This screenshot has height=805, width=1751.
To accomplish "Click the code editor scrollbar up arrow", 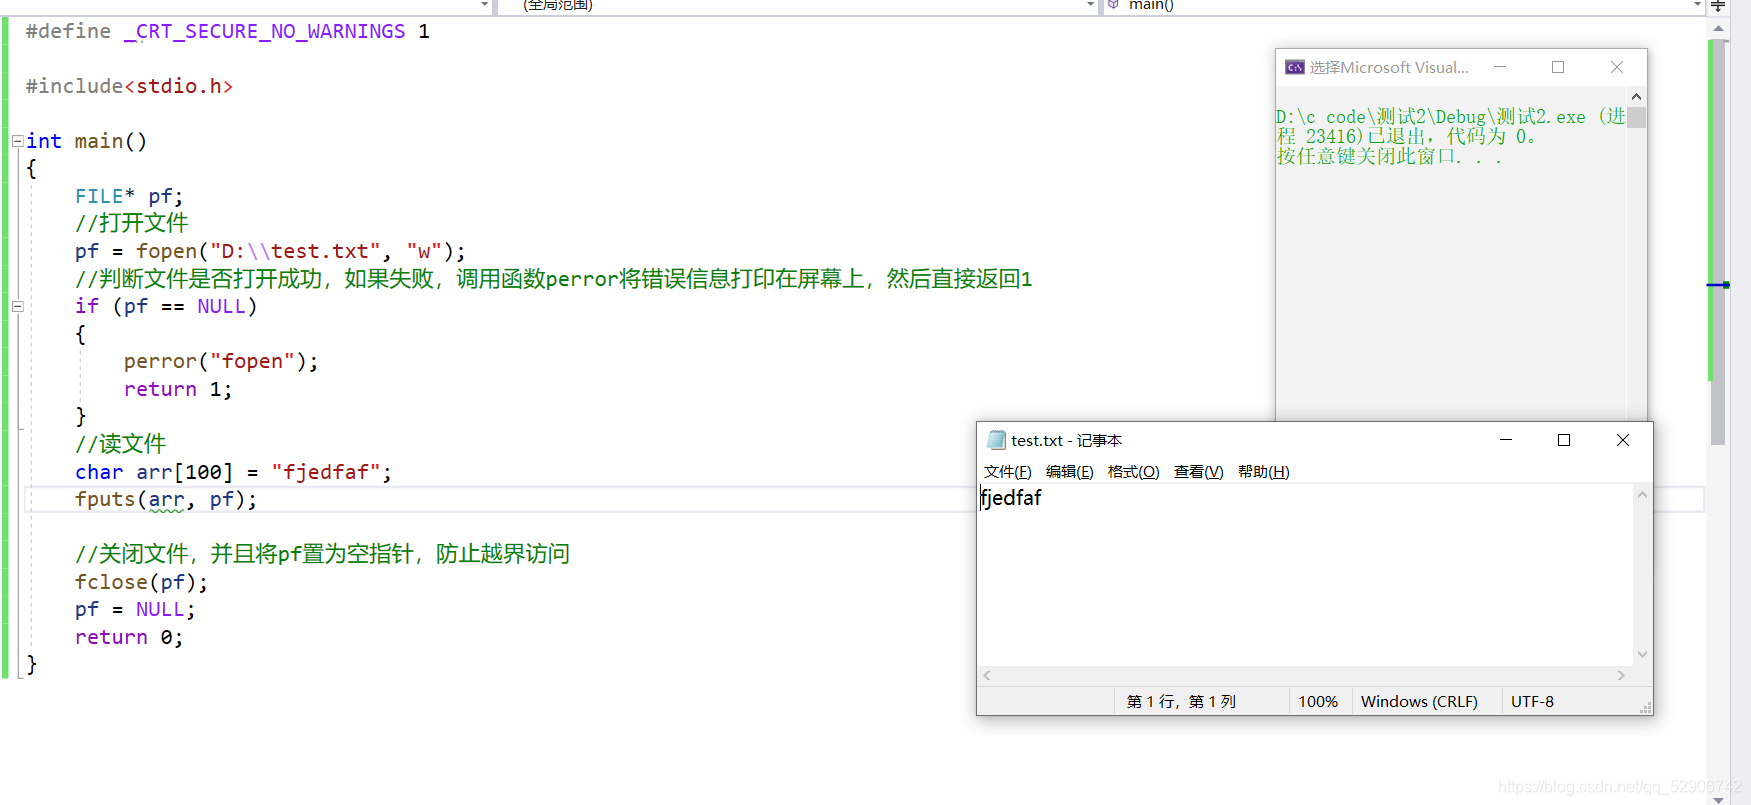I will (1718, 28).
